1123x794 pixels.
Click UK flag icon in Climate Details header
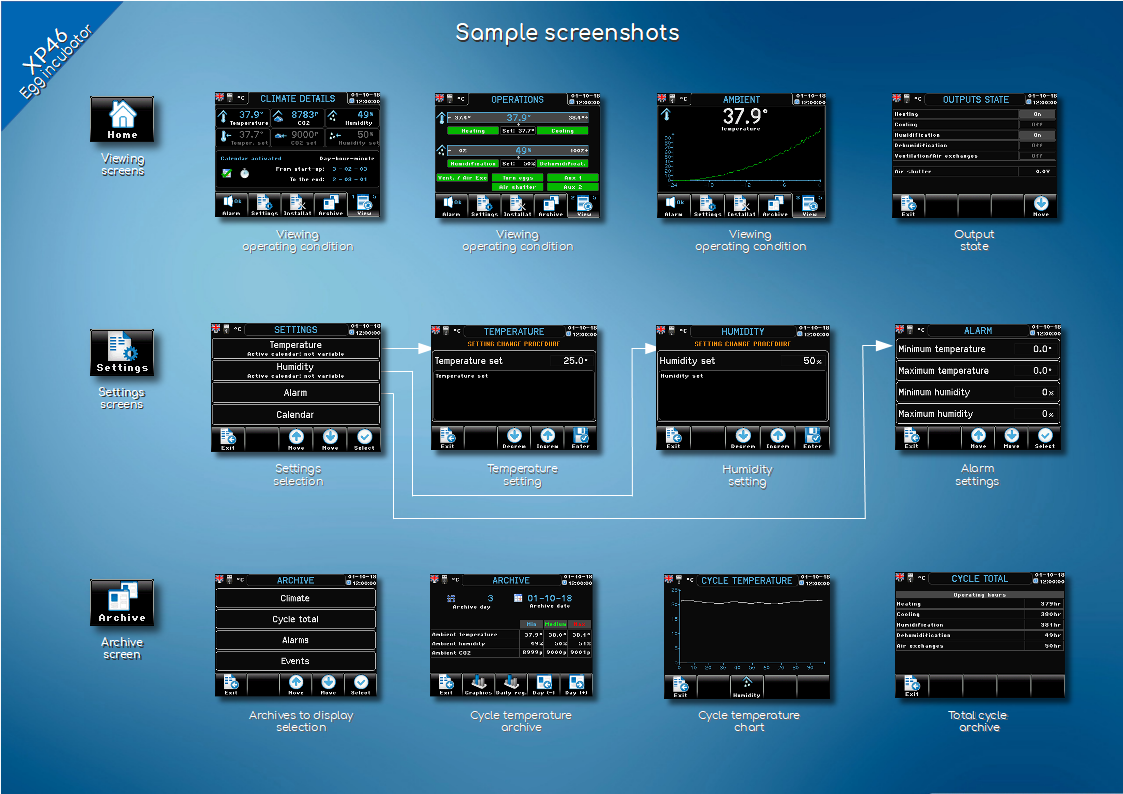coord(221,97)
